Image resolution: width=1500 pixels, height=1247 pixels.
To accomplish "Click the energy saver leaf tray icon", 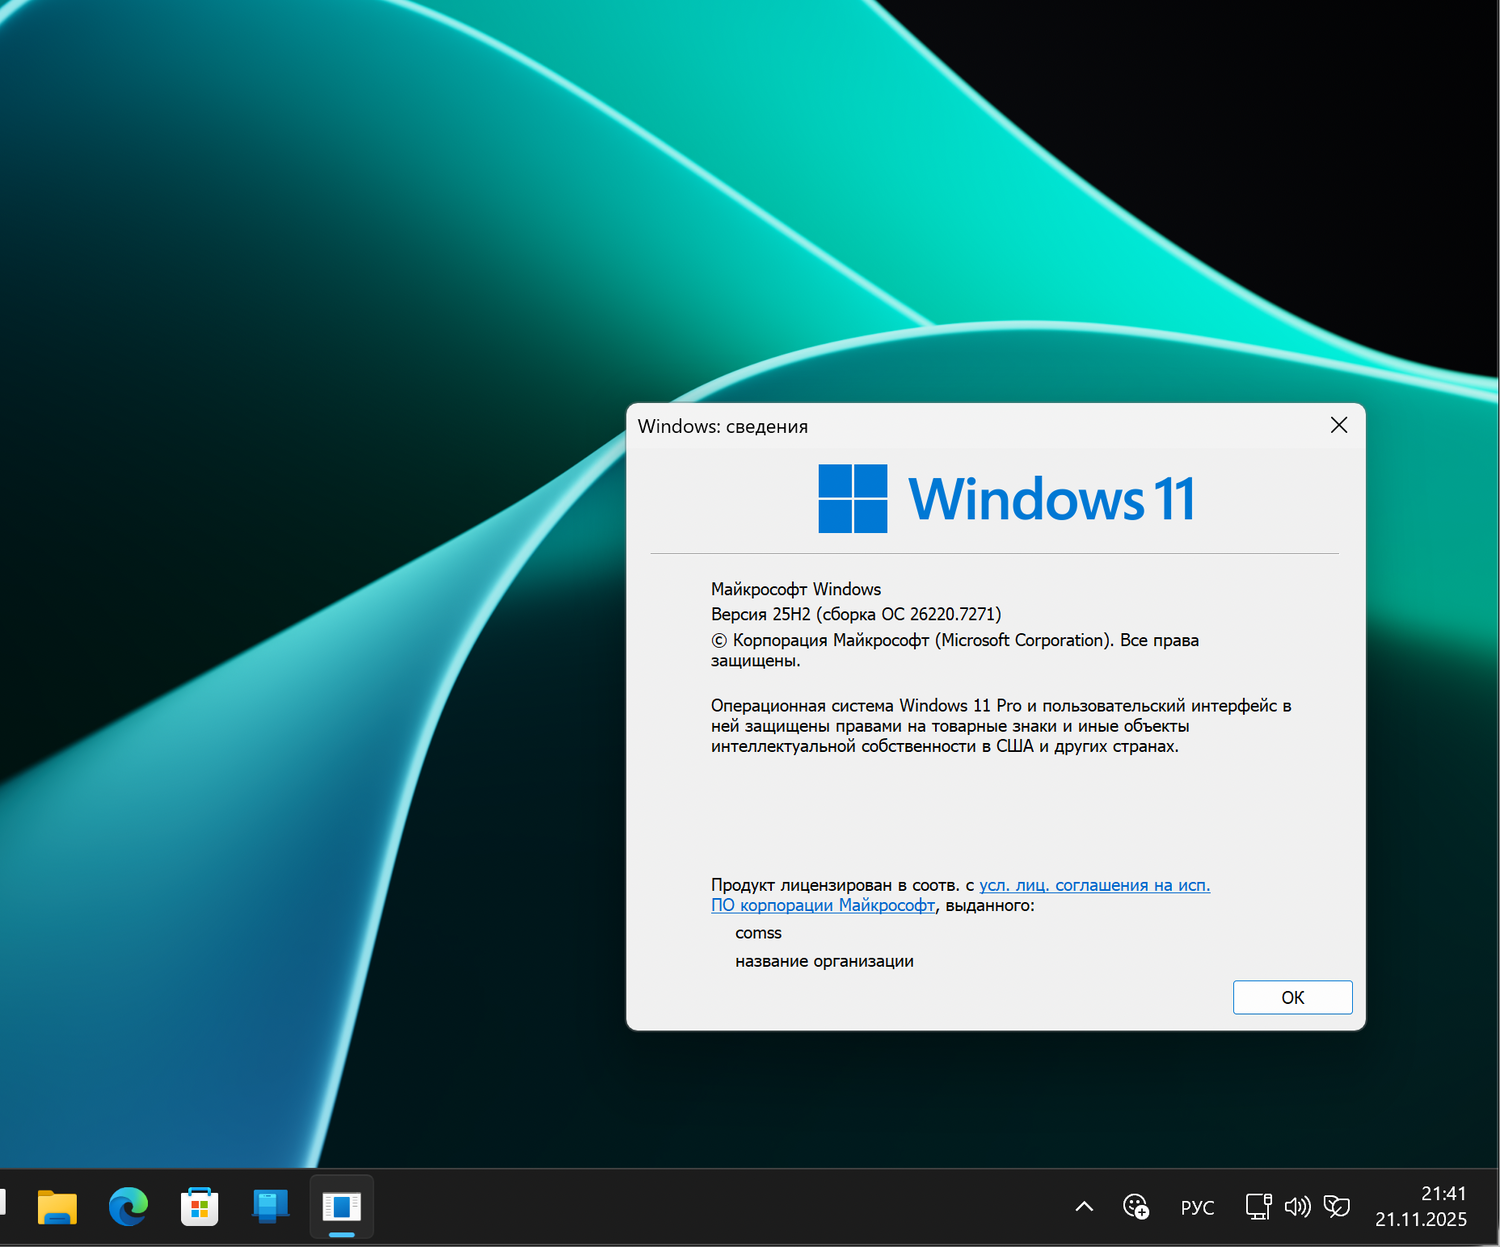I will 1337,1207.
